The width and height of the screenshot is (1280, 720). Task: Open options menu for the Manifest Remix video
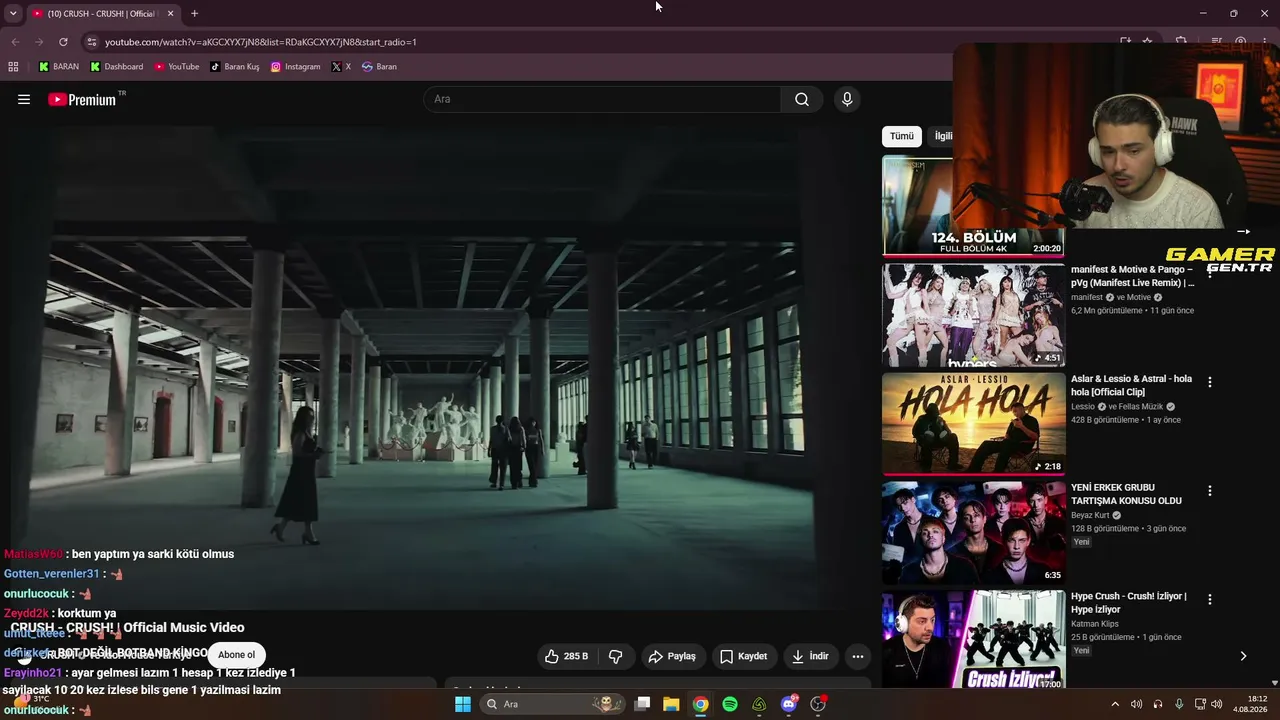[1210, 273]
